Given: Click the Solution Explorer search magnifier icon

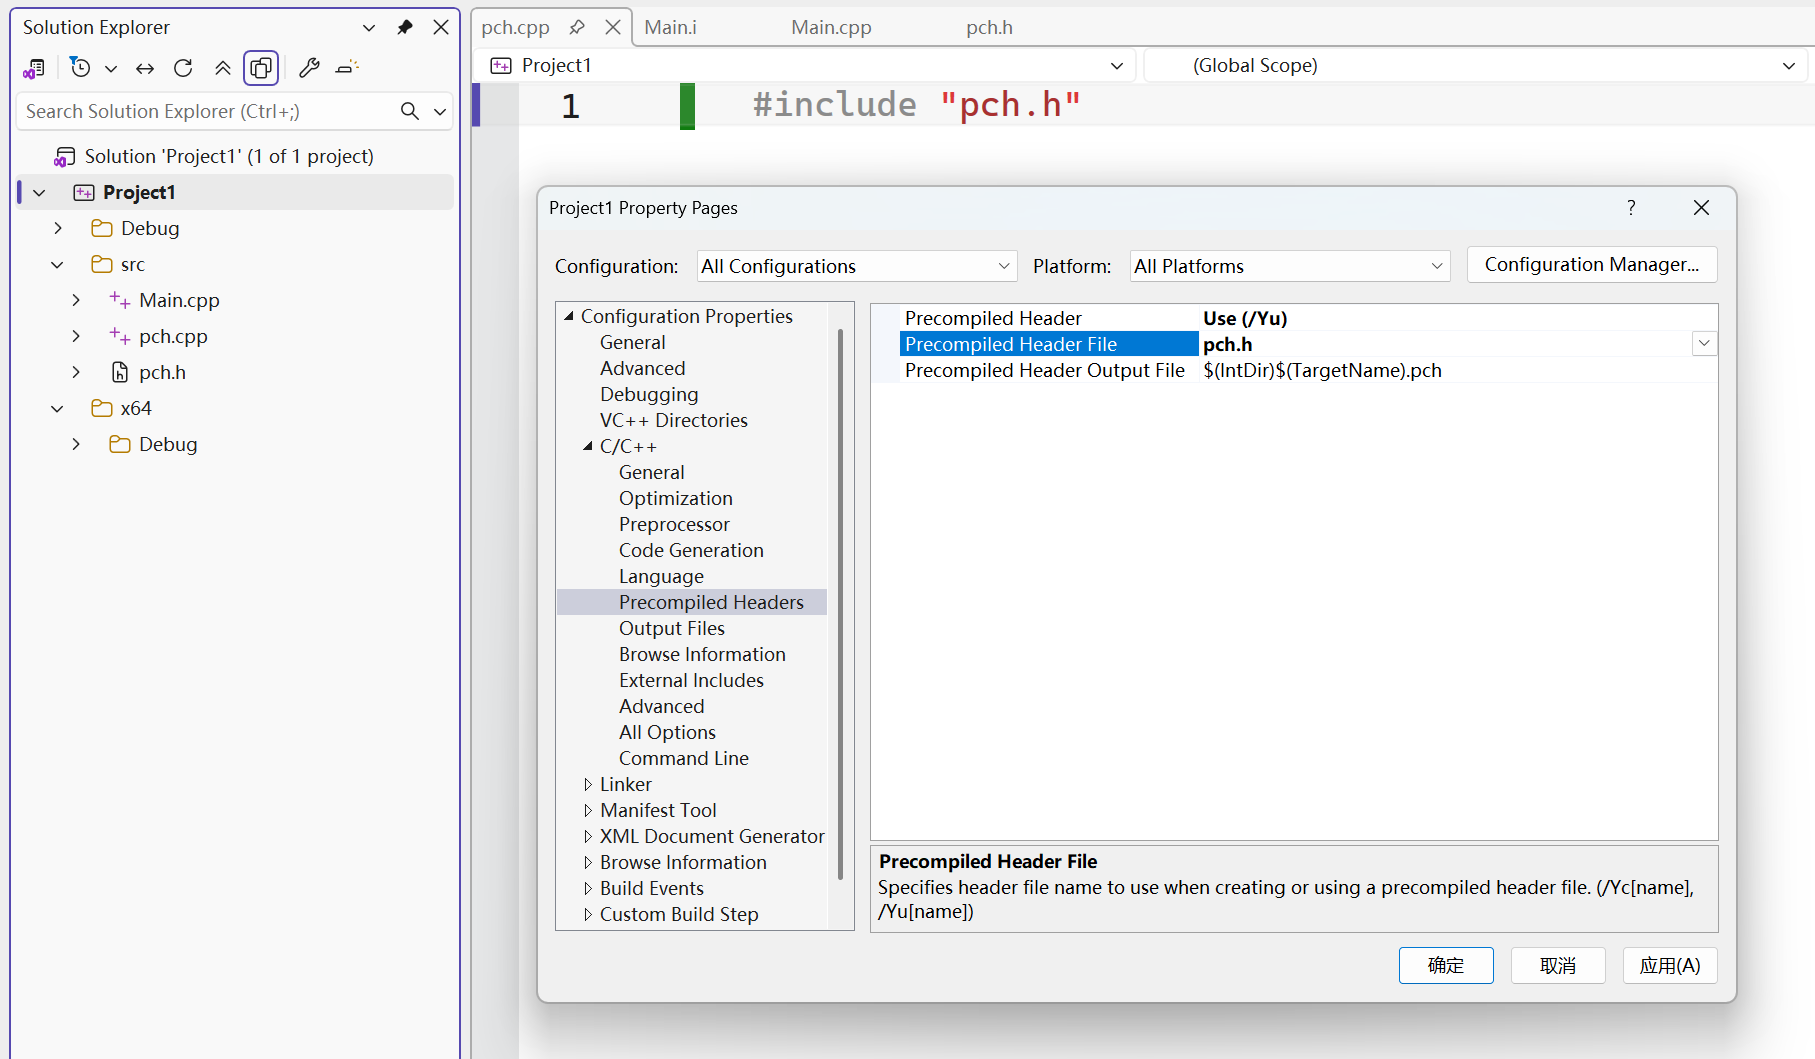Looking at the screenshot, I should [x=410, y=111].
